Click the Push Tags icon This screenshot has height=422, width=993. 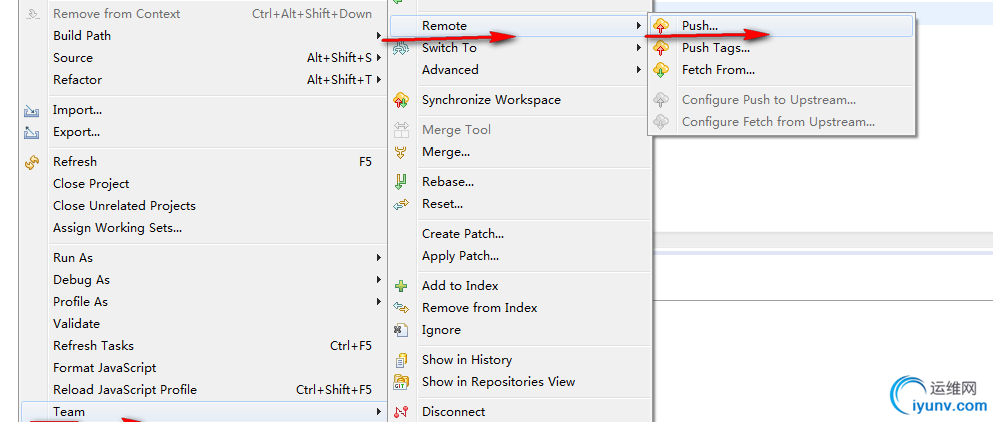point(661,48)
